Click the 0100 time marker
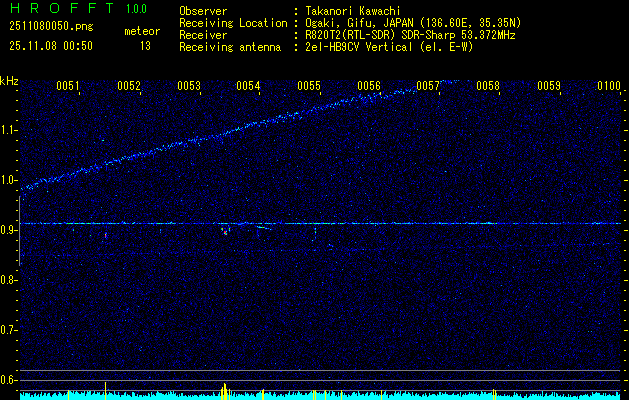This screenshot has height=400, width=629. (x=609, y=86)
